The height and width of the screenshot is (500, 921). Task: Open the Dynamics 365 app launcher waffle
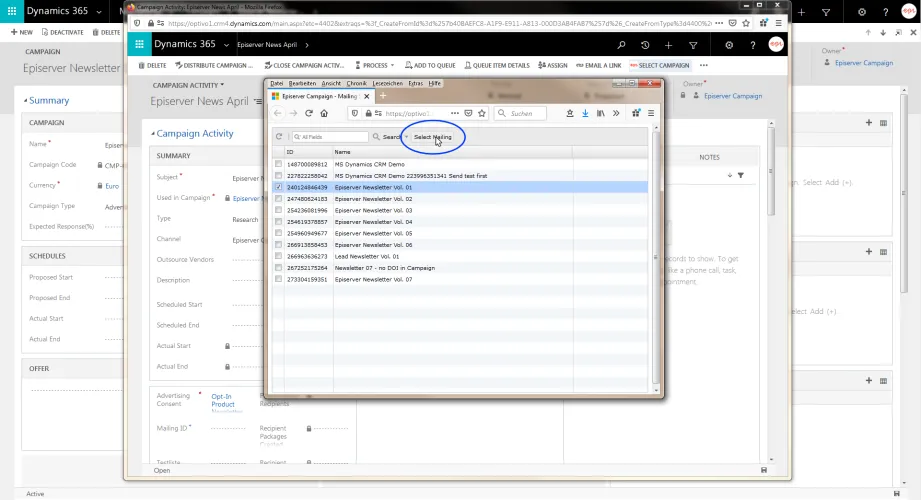click(x=139, y=44)
